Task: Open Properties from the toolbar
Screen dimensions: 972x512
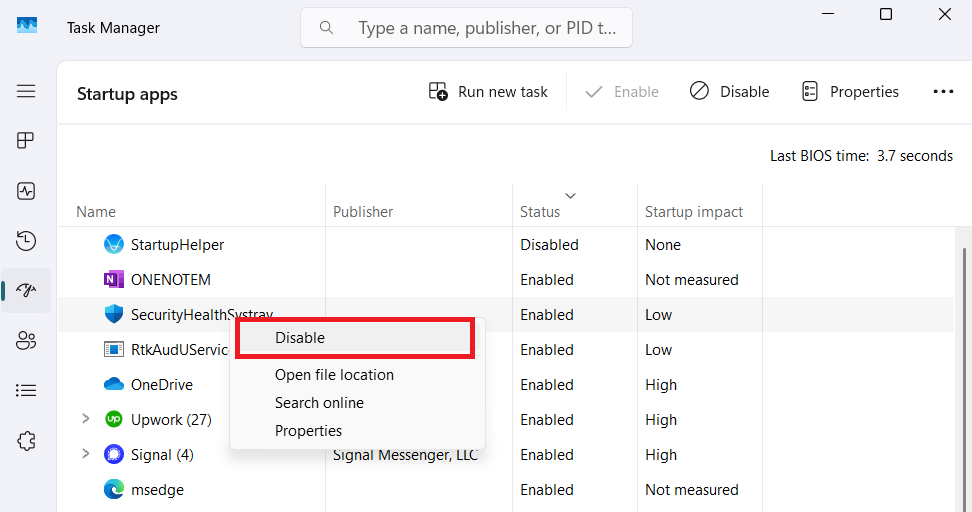Action: click(850, 92)
